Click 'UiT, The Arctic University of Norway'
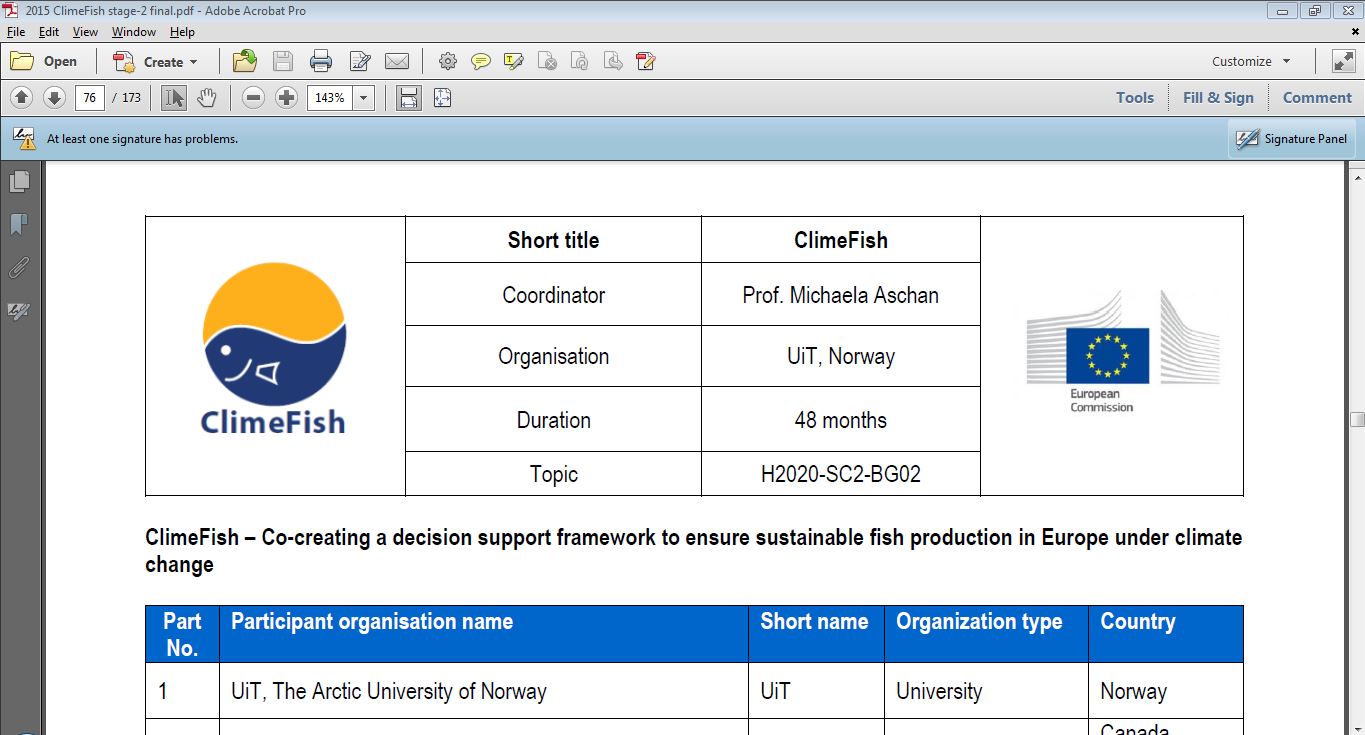This screenshot has width=1365, height=735. click(x=389, y=691)
